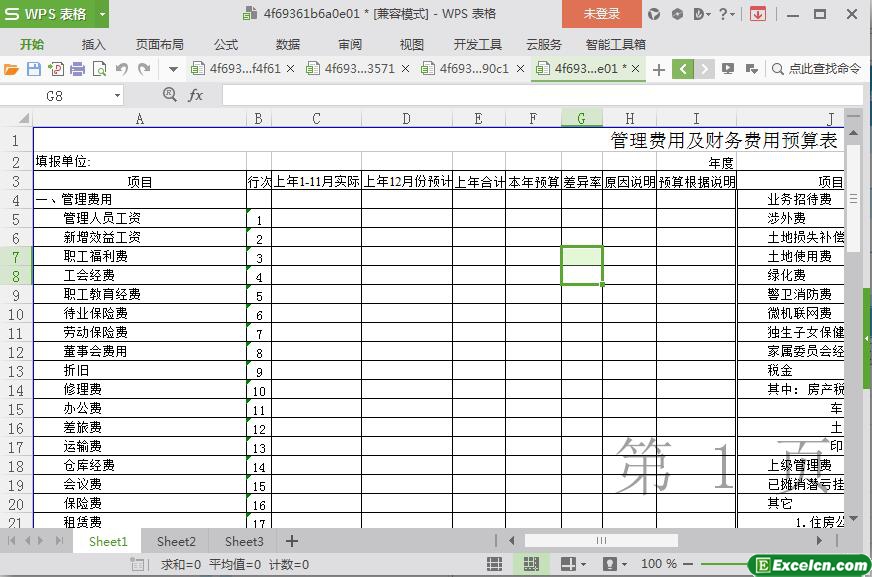Add a new sheet with plus button

[292, 541]
